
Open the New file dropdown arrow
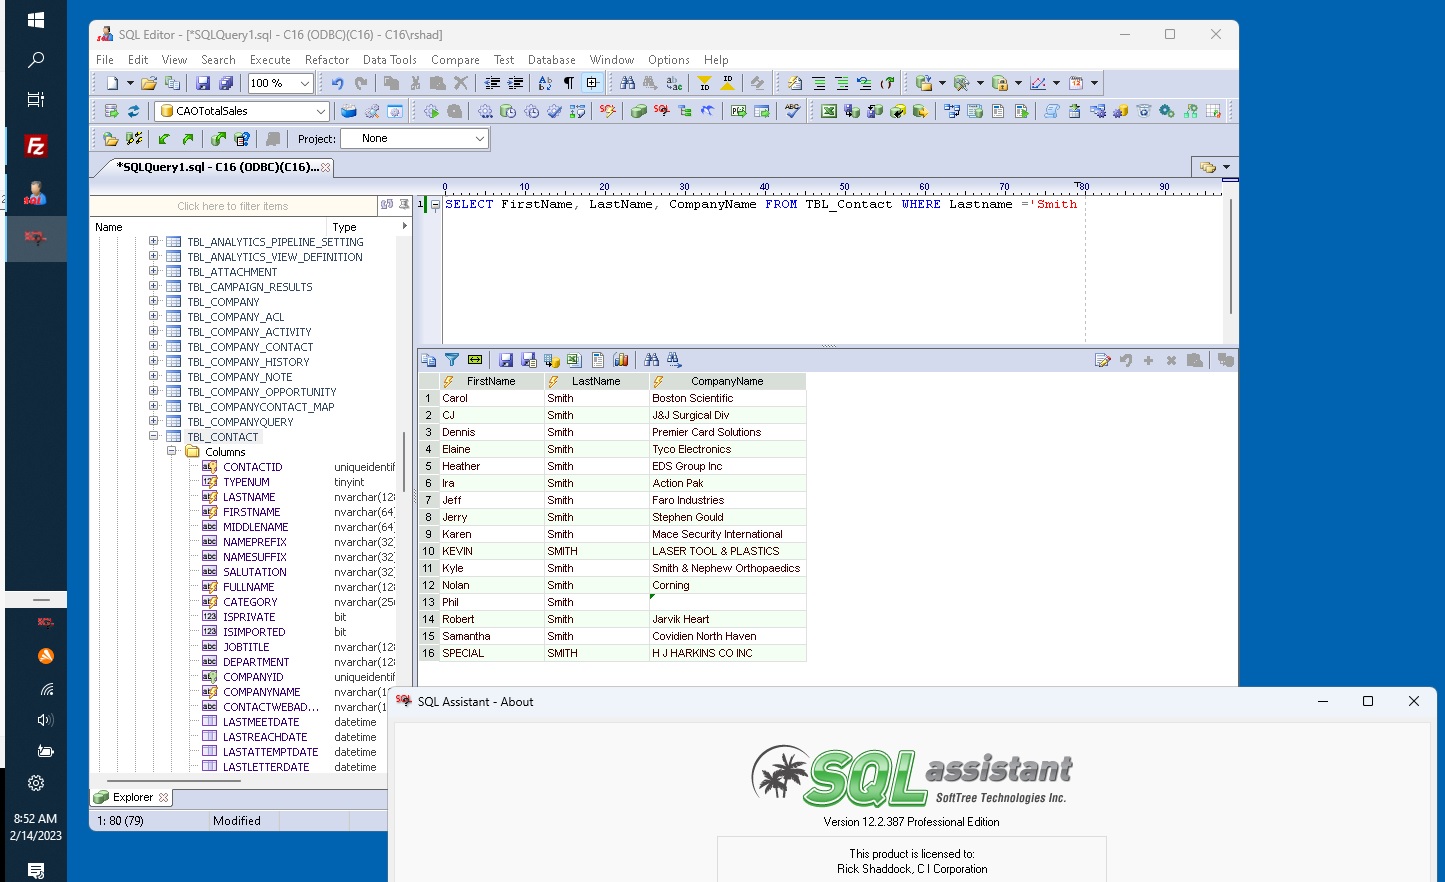pos(130,83)
